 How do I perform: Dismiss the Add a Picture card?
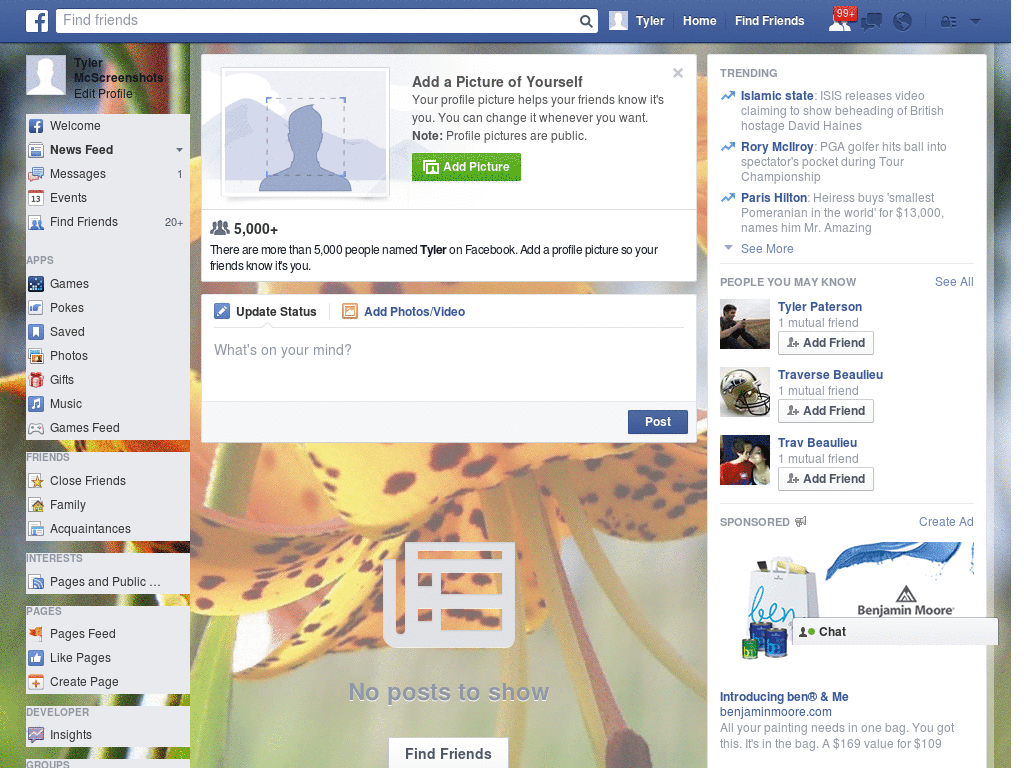click(x=678, y=73)
